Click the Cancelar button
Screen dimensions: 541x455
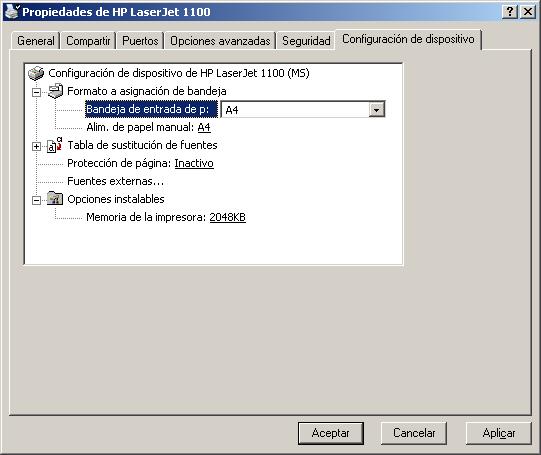(x=414, y=433)
